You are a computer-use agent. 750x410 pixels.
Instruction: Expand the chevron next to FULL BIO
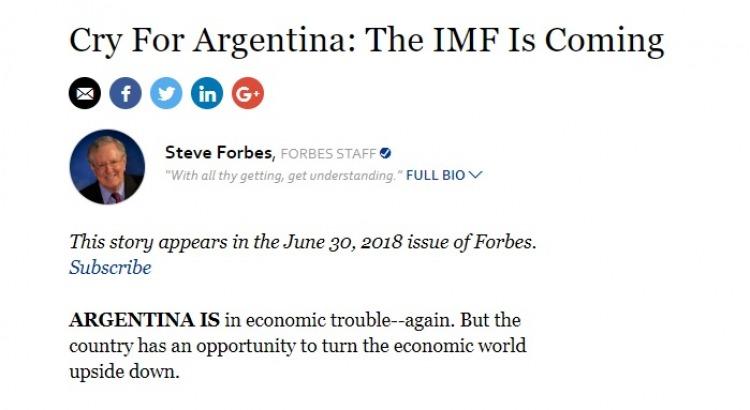coord(475,175)
